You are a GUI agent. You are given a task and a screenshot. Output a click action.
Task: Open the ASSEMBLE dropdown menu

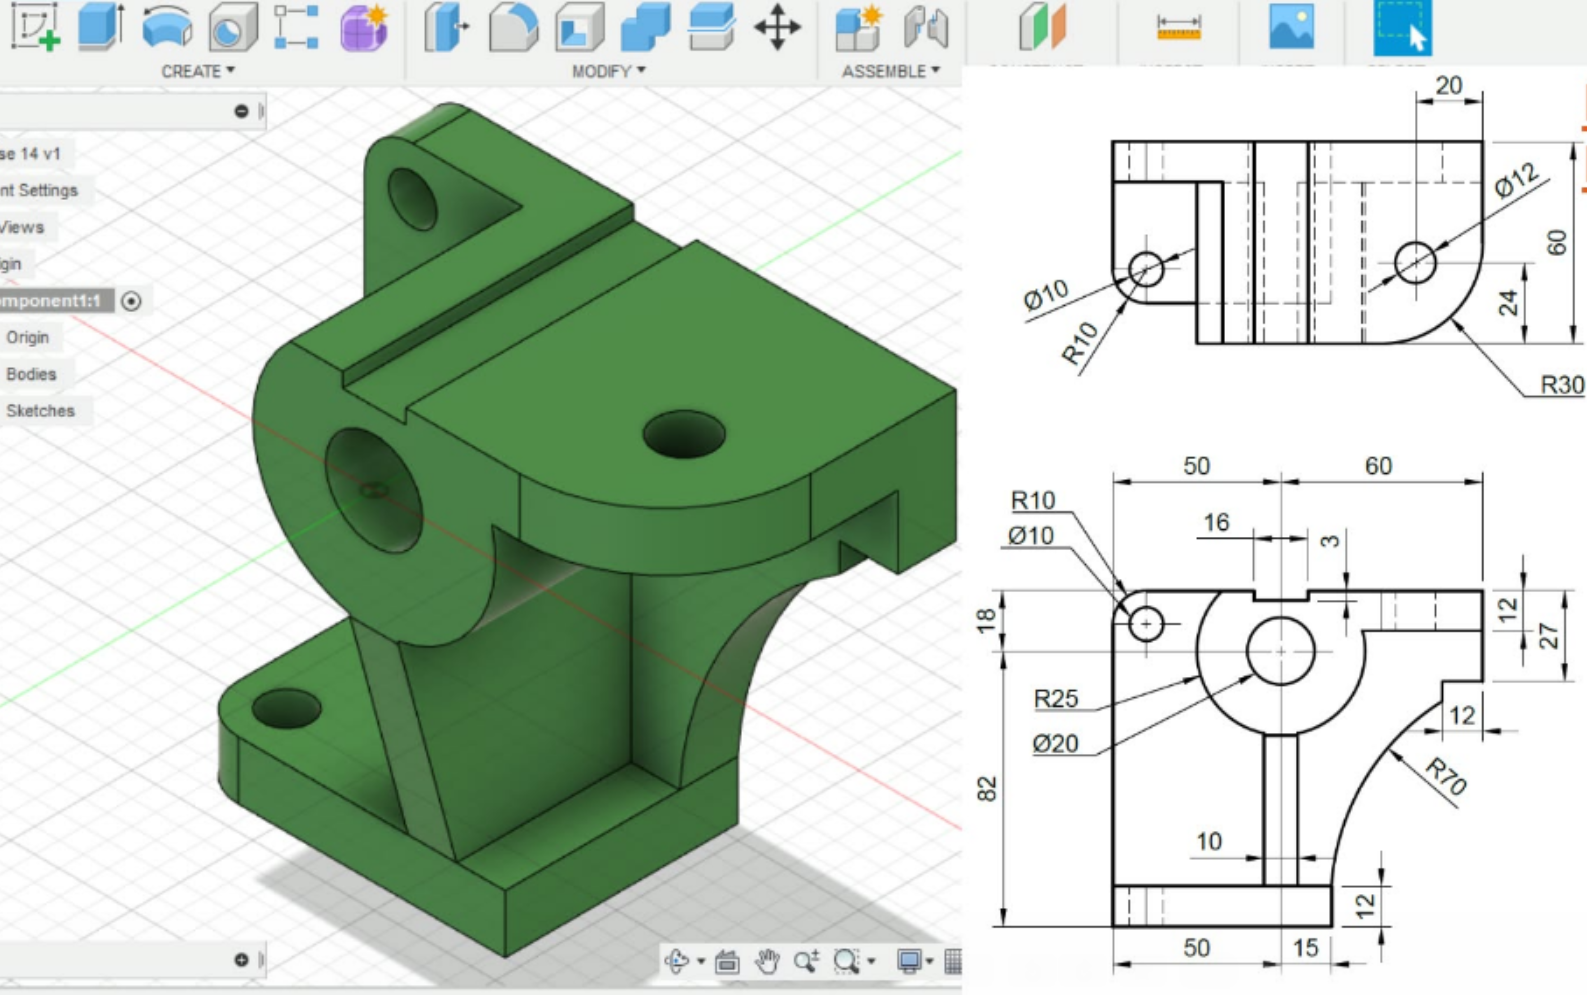891,71
